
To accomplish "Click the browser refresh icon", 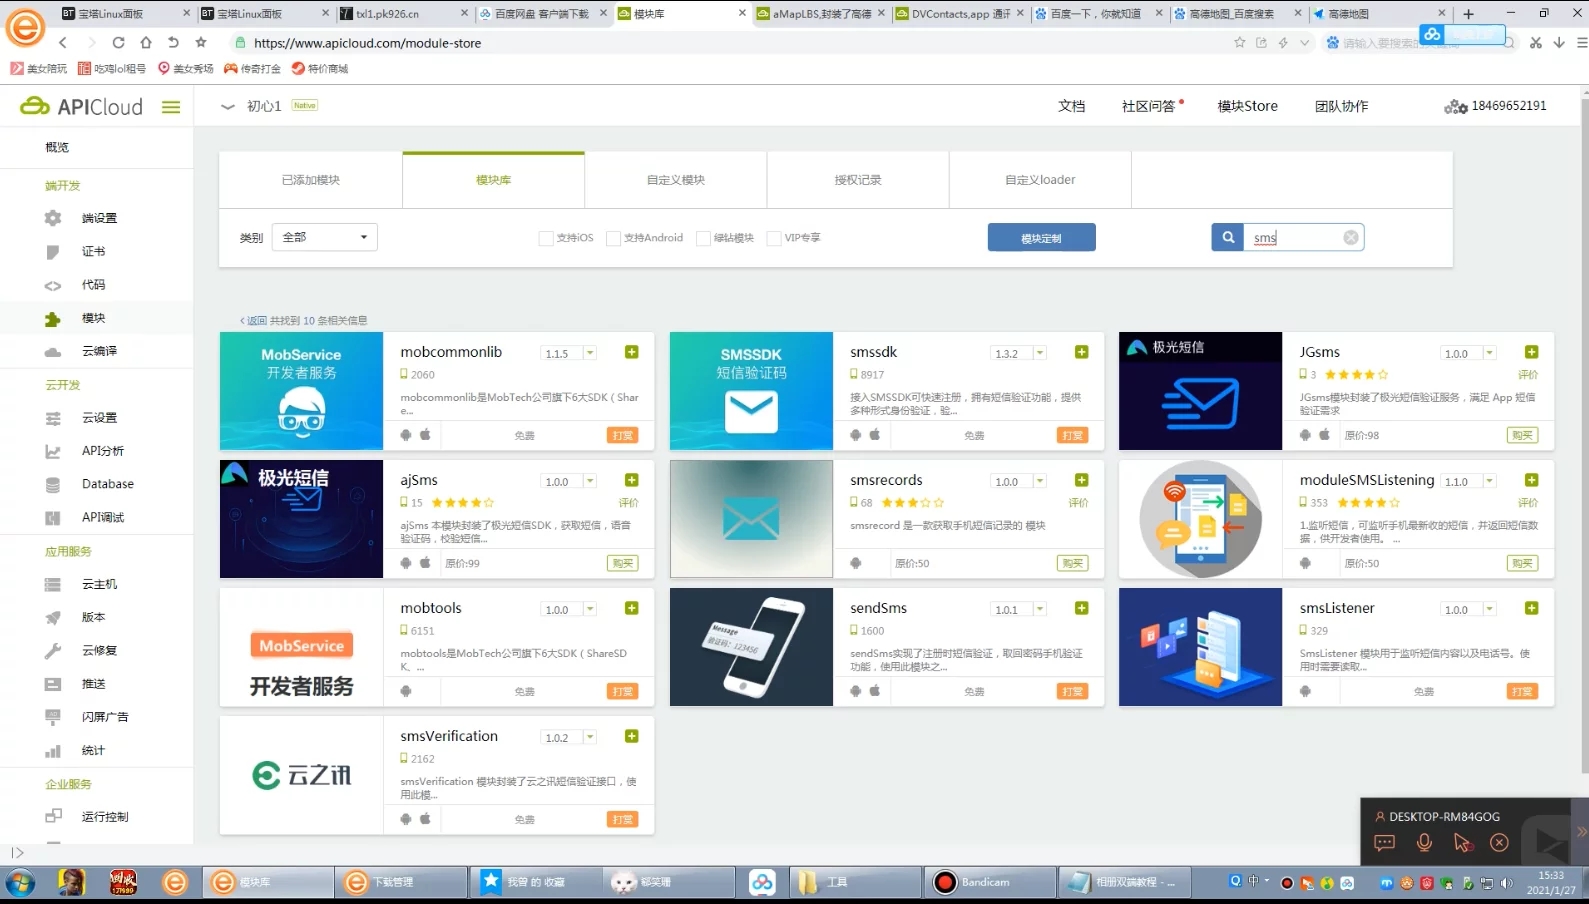I will click(x=118, y=43).
